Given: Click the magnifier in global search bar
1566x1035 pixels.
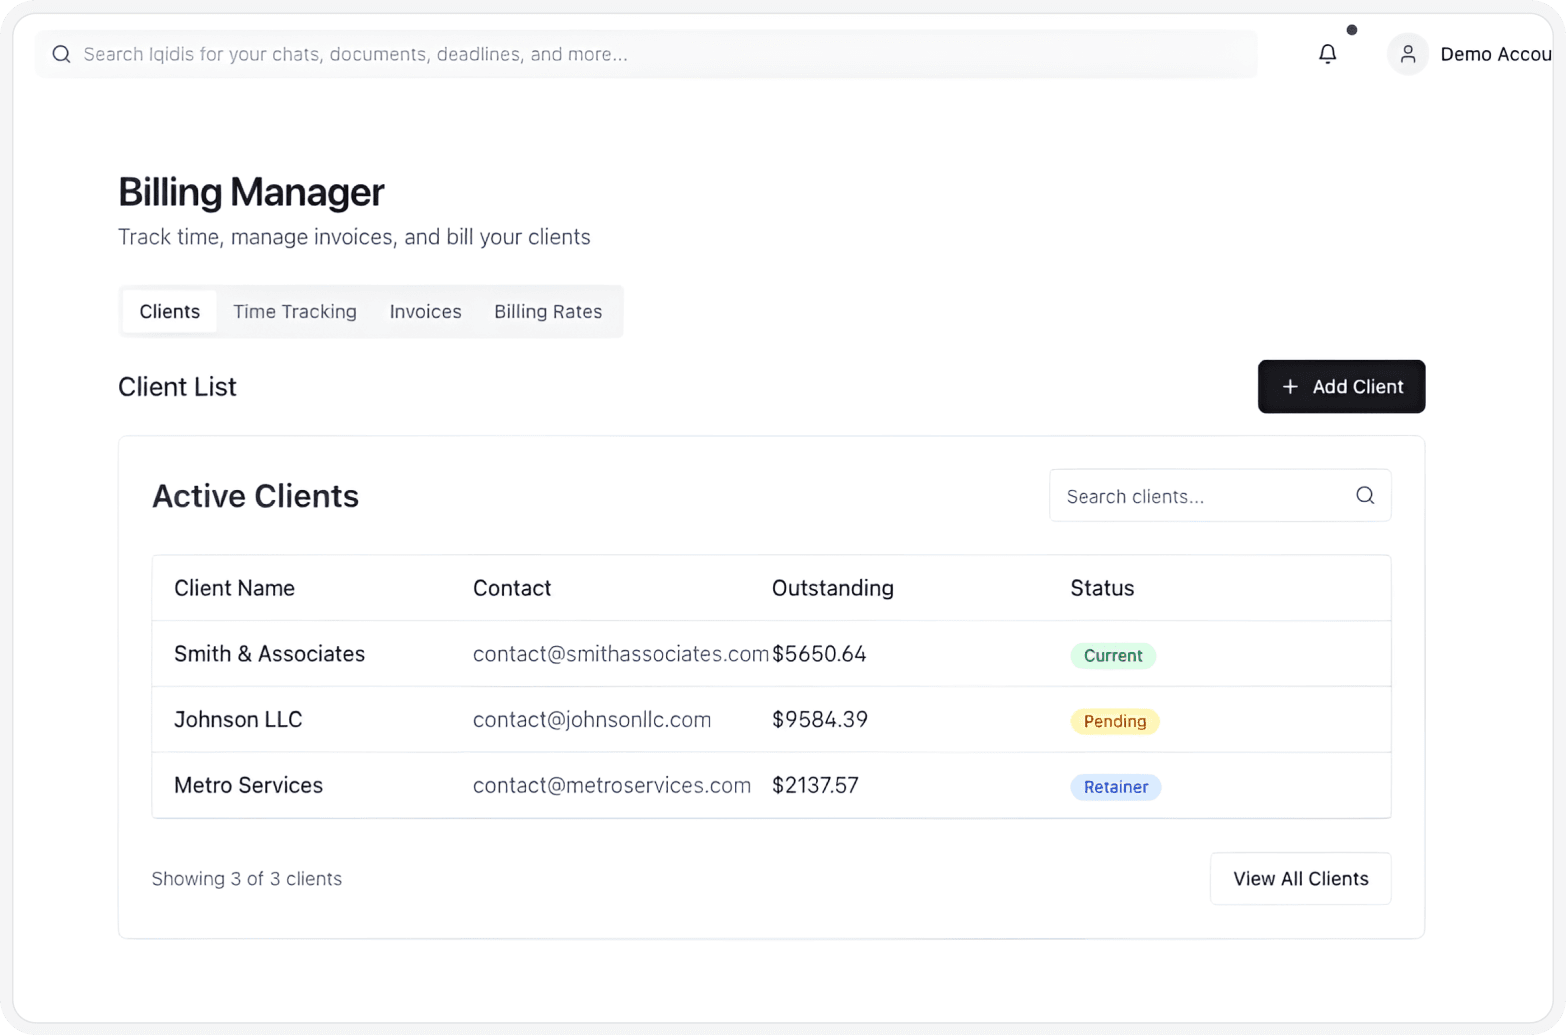Looking at the screenshot, I should (61, 54).
